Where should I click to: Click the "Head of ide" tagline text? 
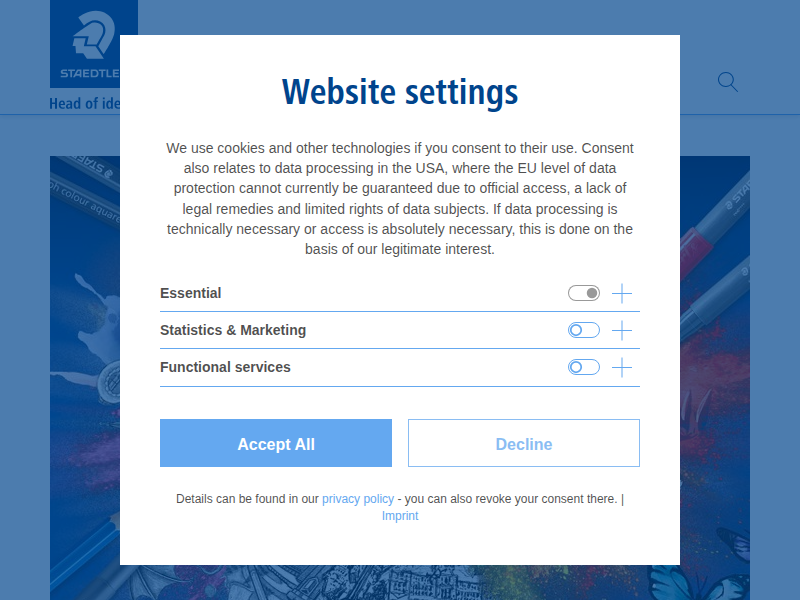(85, 104)
